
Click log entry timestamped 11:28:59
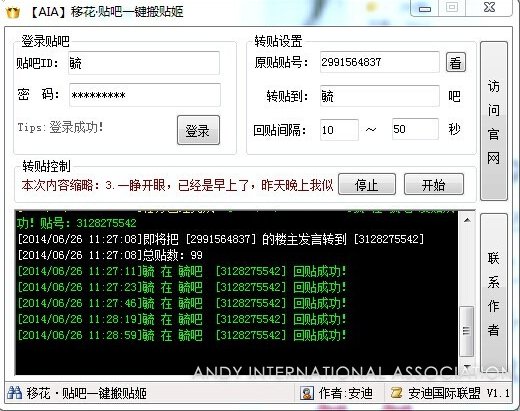(x=182, y=335)
